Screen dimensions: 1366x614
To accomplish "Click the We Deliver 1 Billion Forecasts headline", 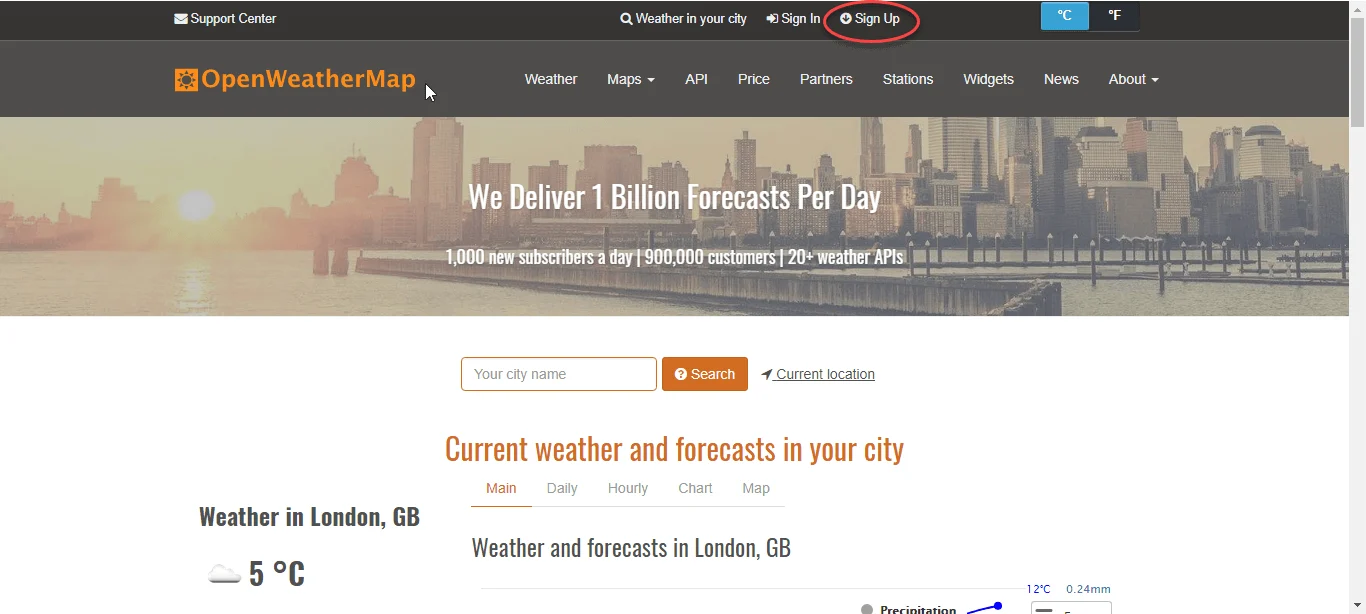I will click(x=675, y=197).
